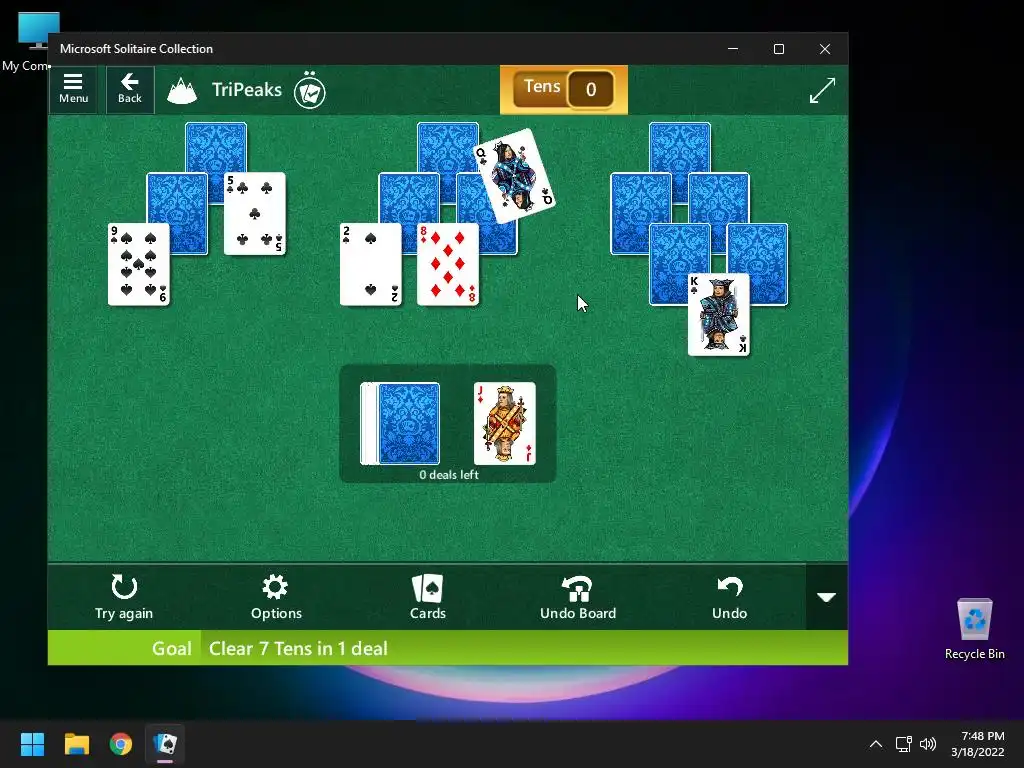Open the Cards menu

pyautogui.click(x=428, y=597)
